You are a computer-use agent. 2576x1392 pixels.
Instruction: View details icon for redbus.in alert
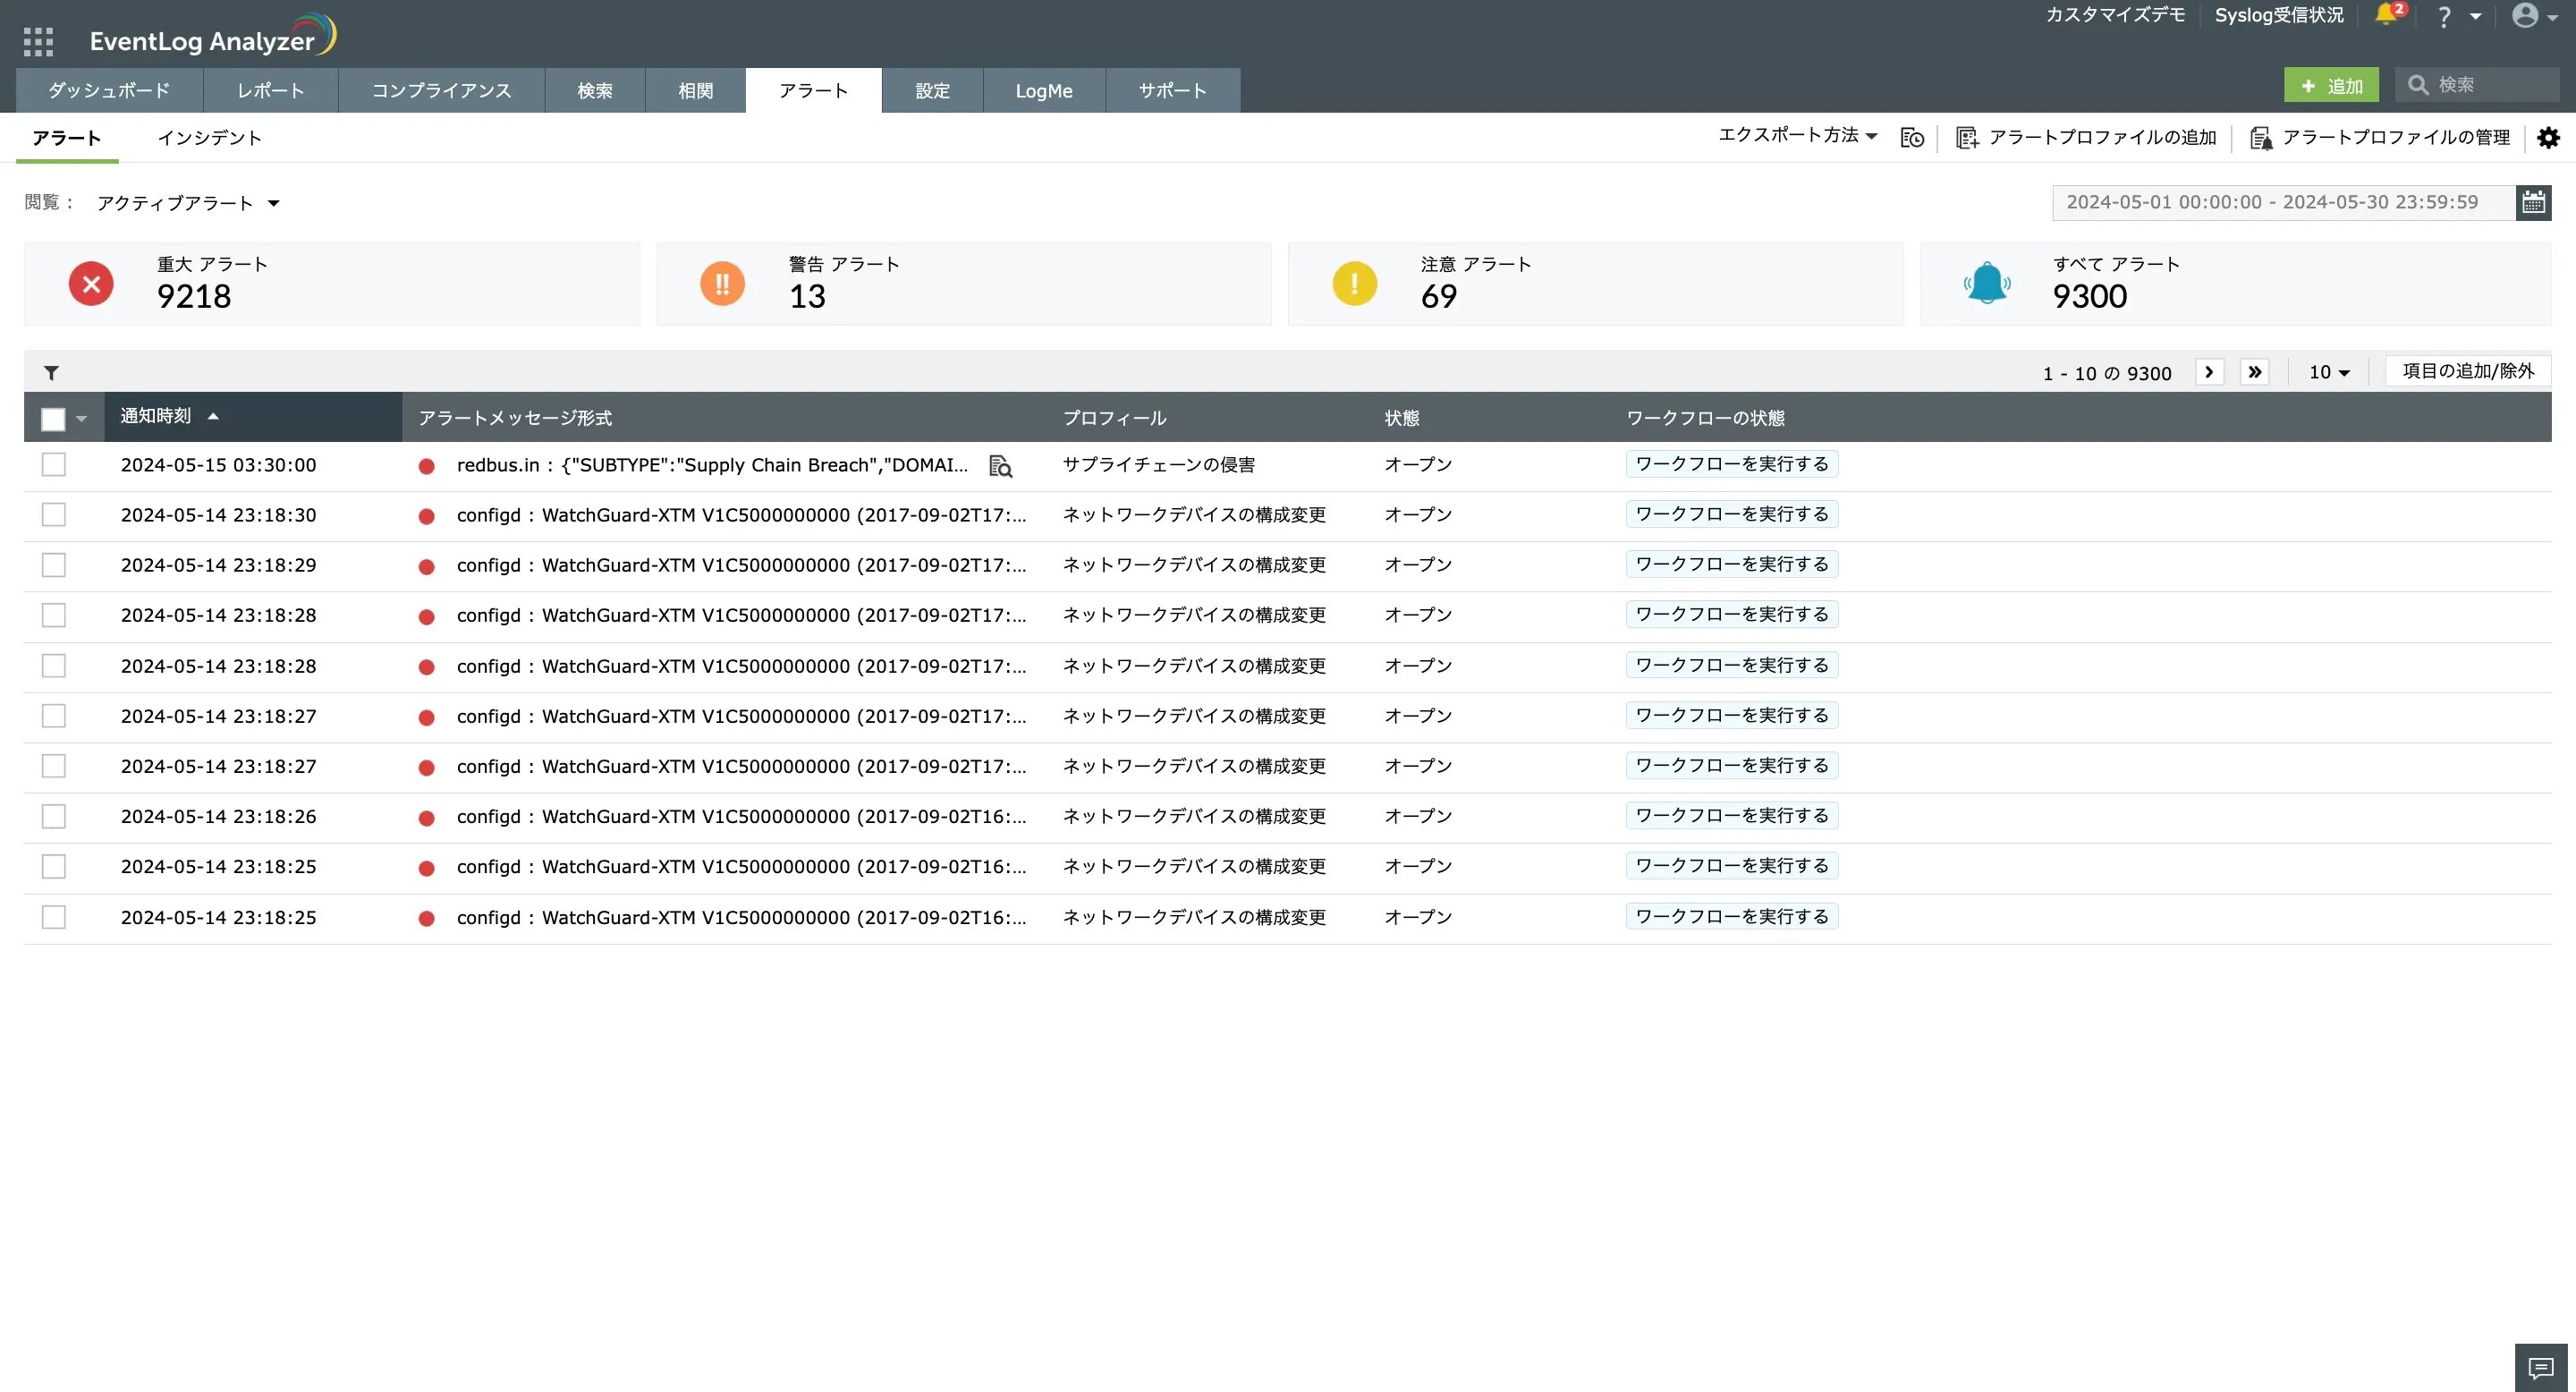1000,466
